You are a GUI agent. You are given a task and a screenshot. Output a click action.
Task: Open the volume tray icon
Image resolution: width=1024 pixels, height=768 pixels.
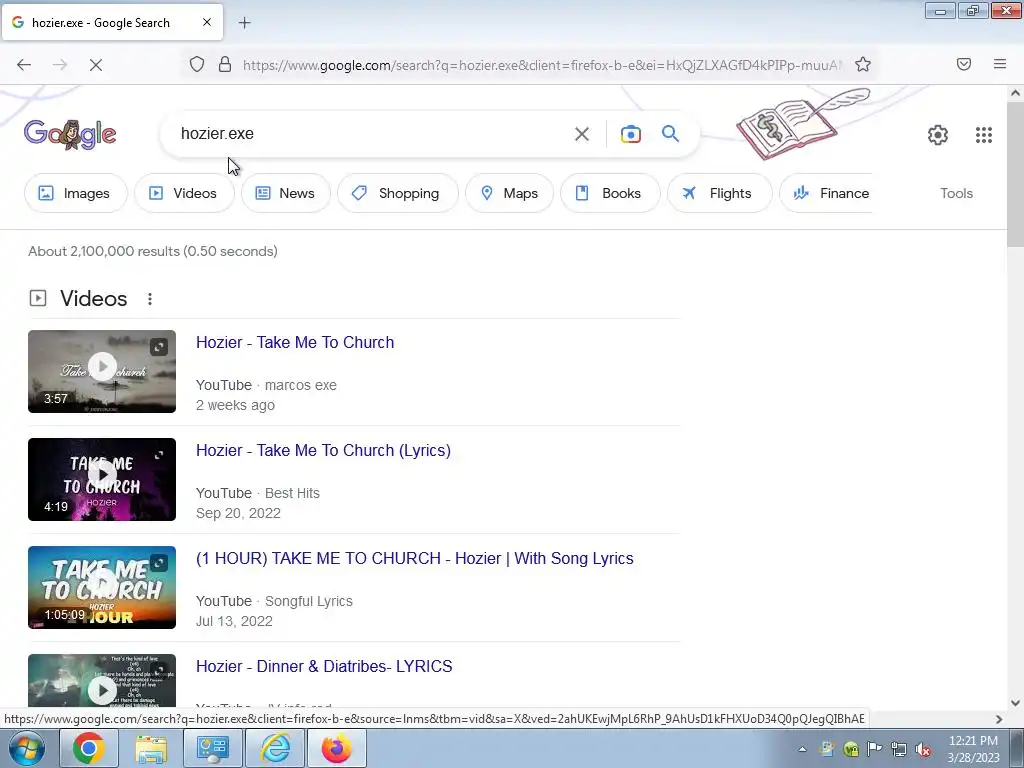pyautogui.click(x=923, y=749)
